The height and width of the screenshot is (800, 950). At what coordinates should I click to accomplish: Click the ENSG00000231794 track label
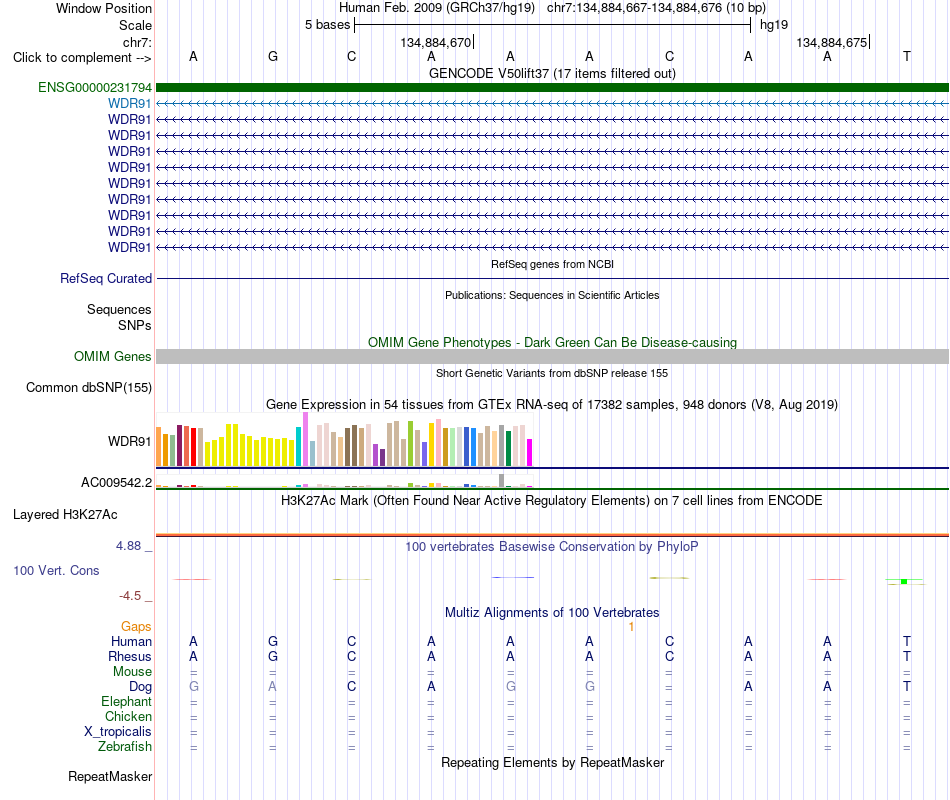coord(95,87)
